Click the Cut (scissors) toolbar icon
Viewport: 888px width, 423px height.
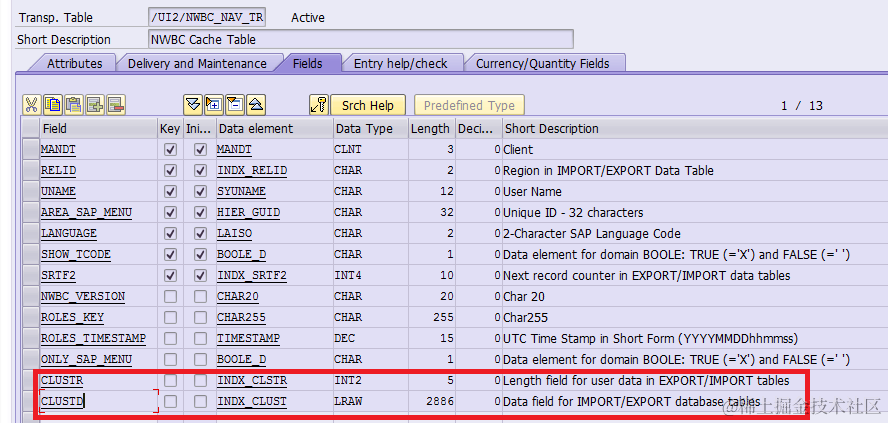pyautogui.click(x=31, y=105)
